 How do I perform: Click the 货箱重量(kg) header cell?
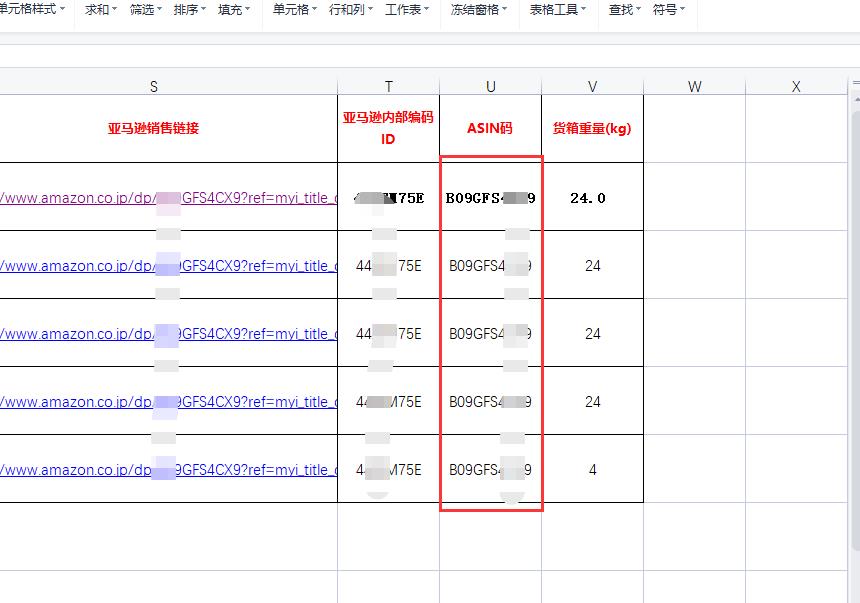pos(592,129)
